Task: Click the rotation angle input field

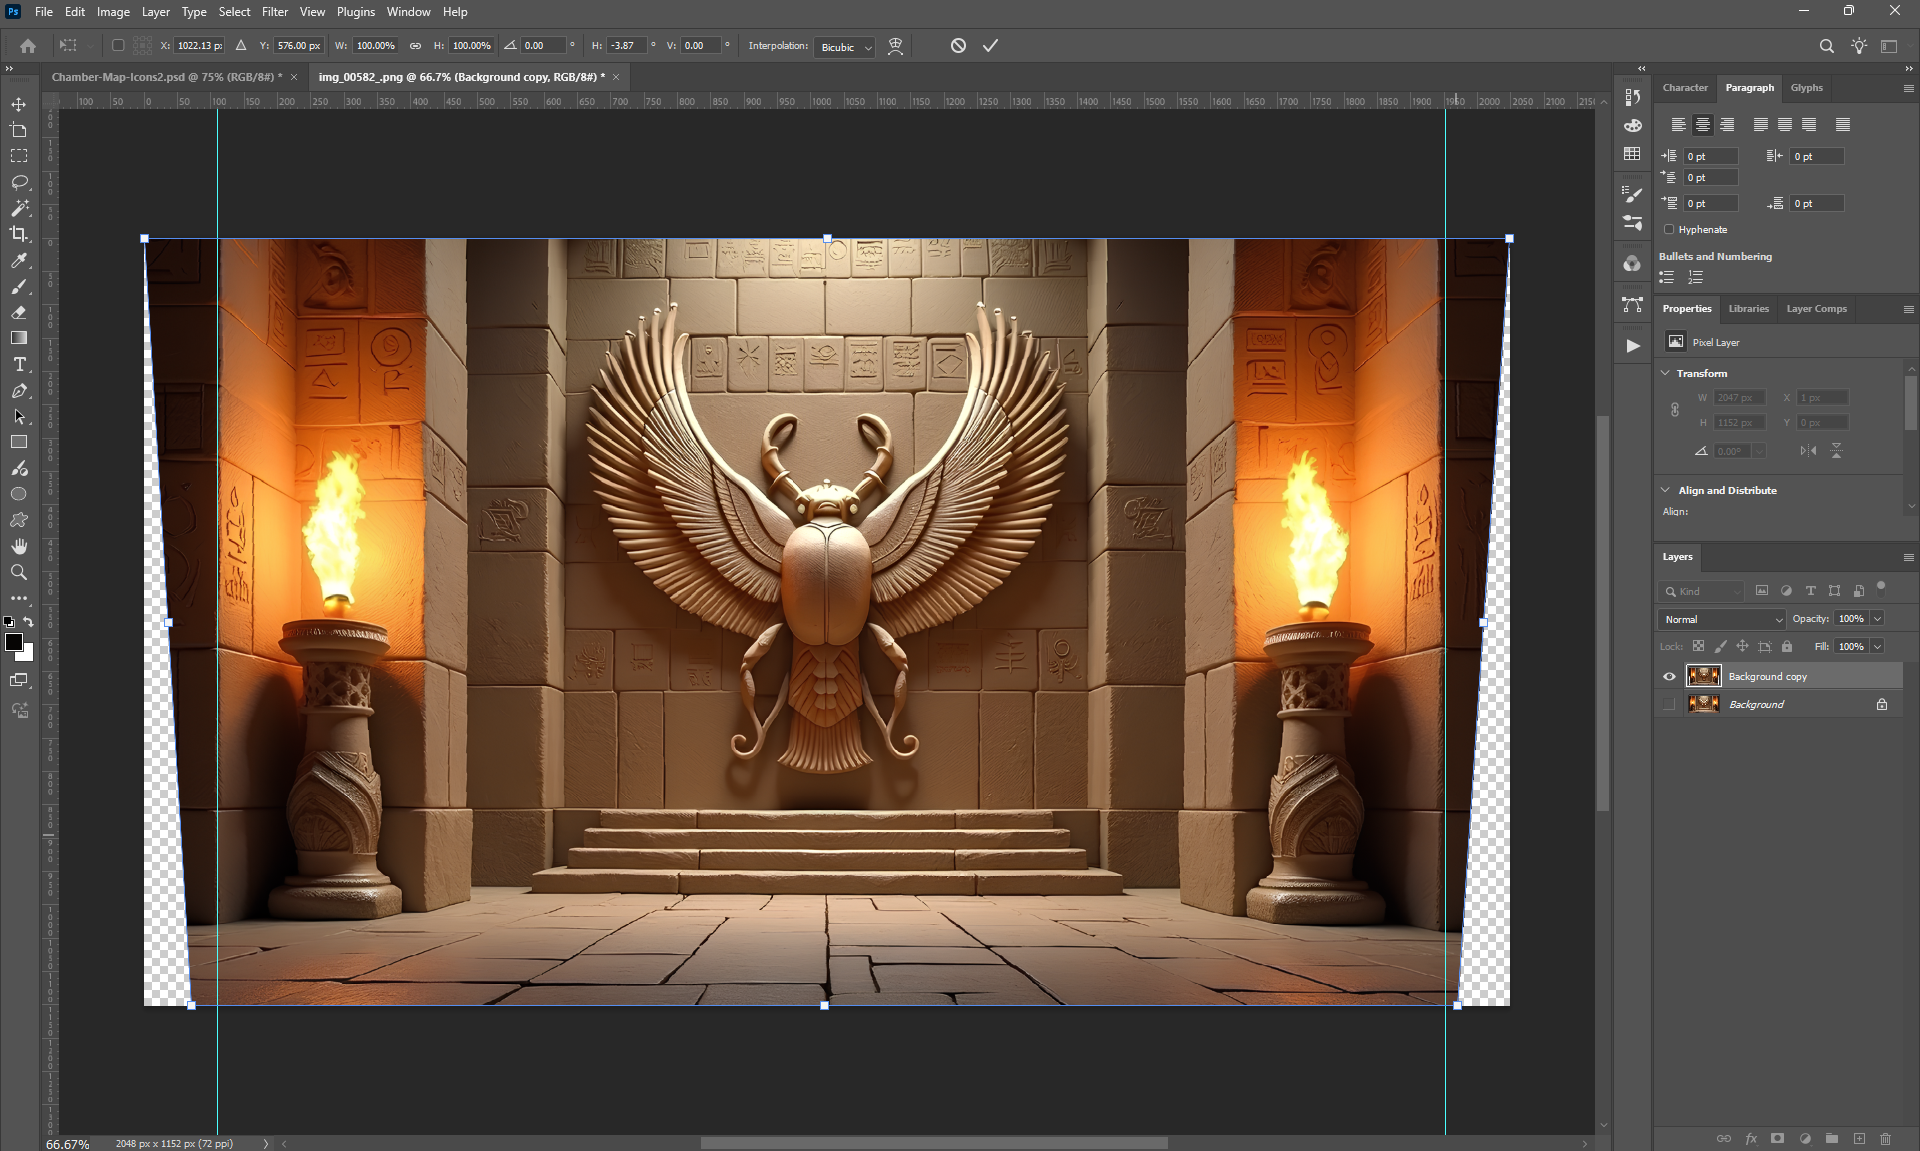Action: 543,46
